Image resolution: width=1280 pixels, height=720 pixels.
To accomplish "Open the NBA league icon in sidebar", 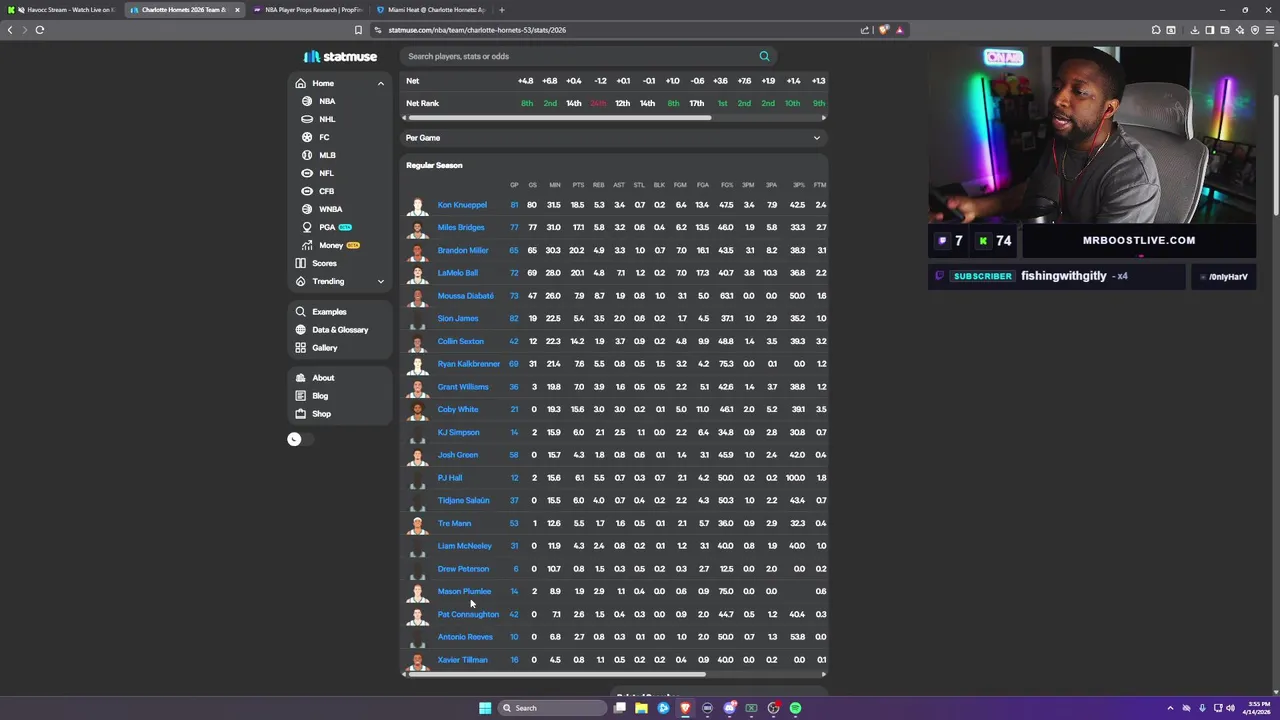I will click(307, 101).
